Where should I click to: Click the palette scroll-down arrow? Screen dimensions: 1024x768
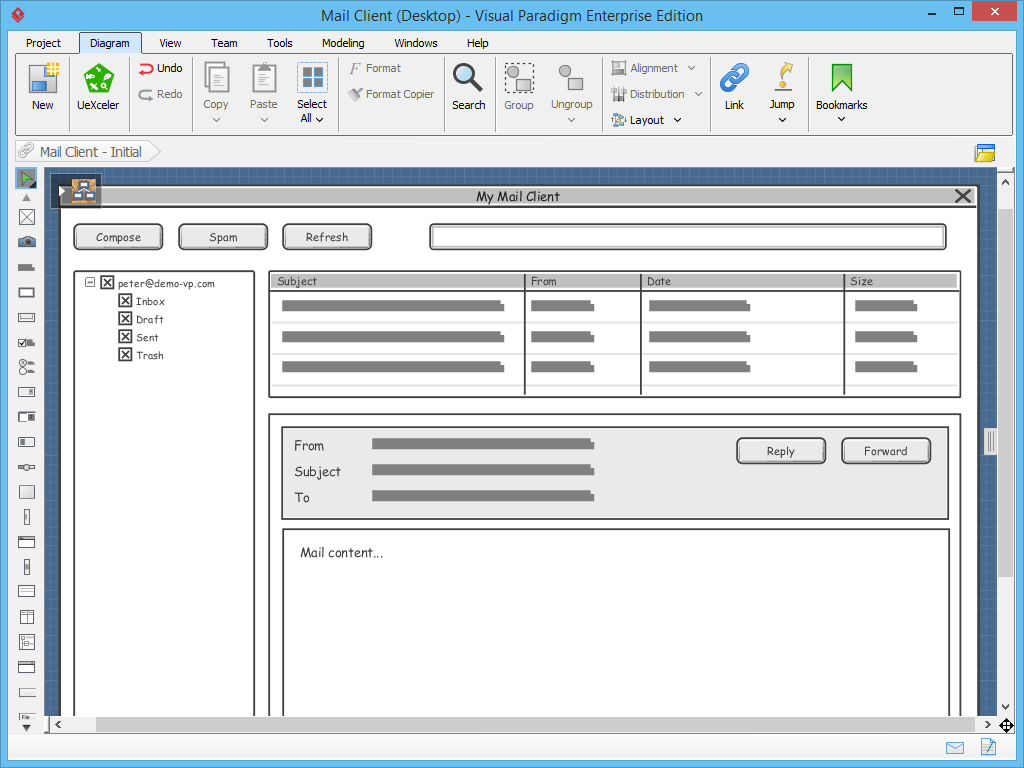26,728
